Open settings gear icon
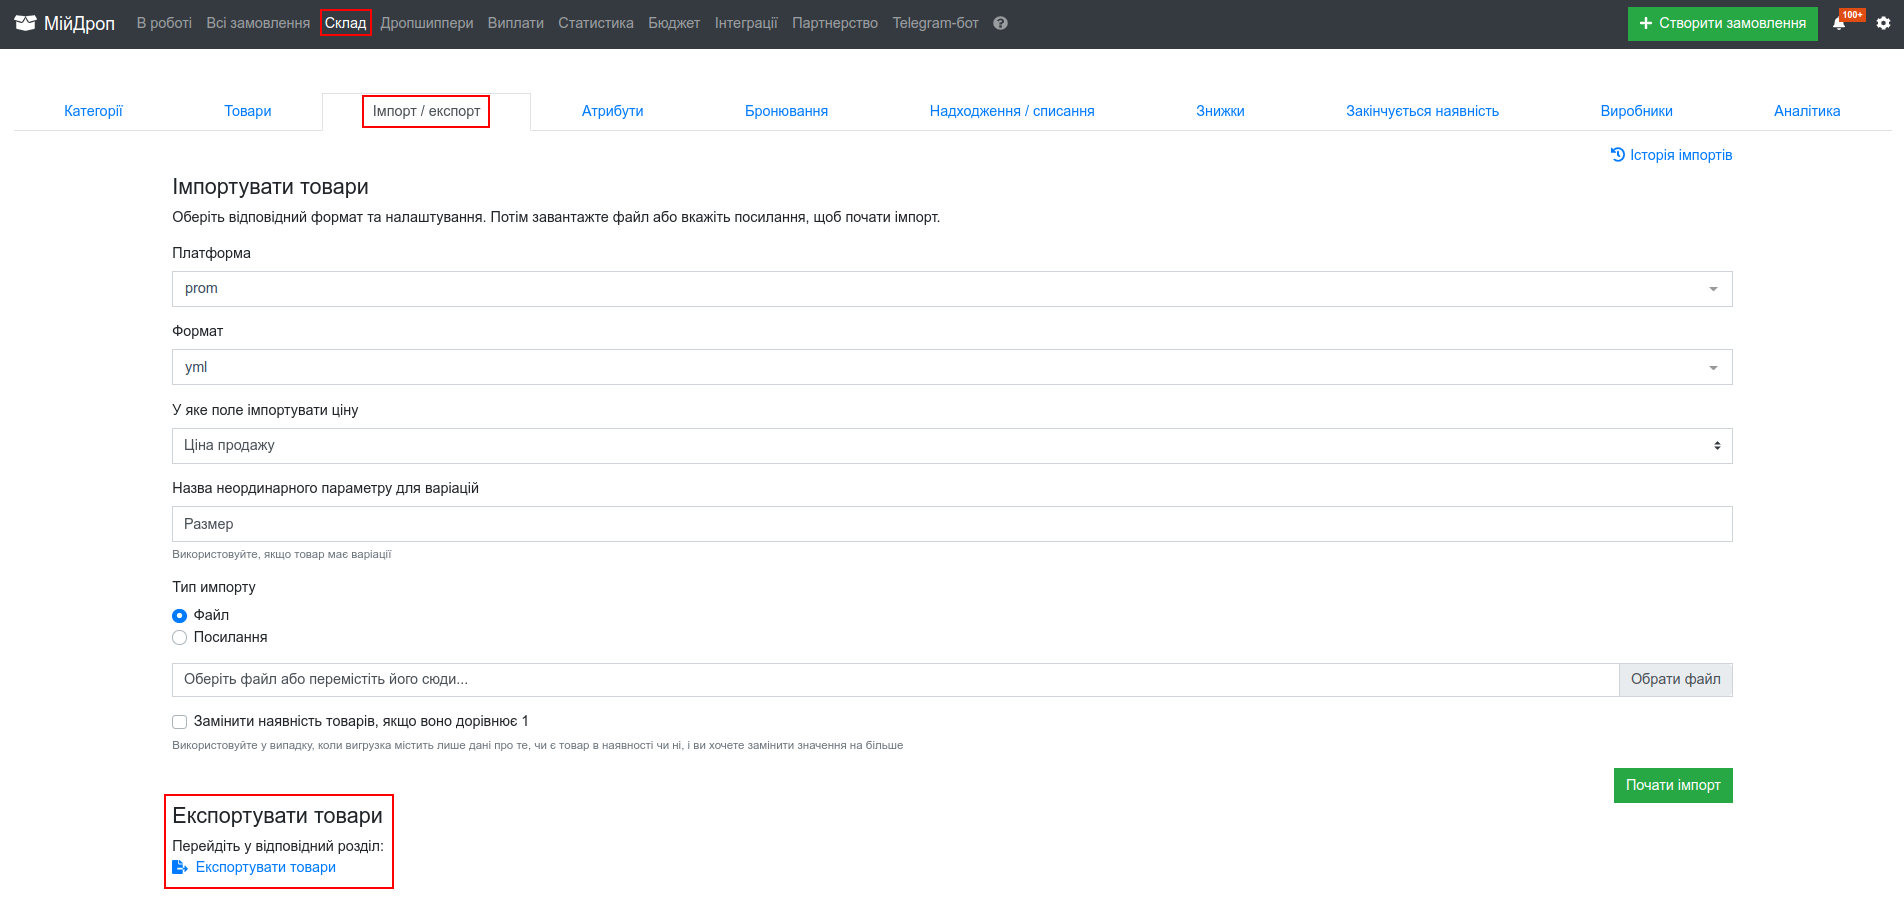The width and height of the screenshot is (1904, 908). click(x=1883, y=23)
